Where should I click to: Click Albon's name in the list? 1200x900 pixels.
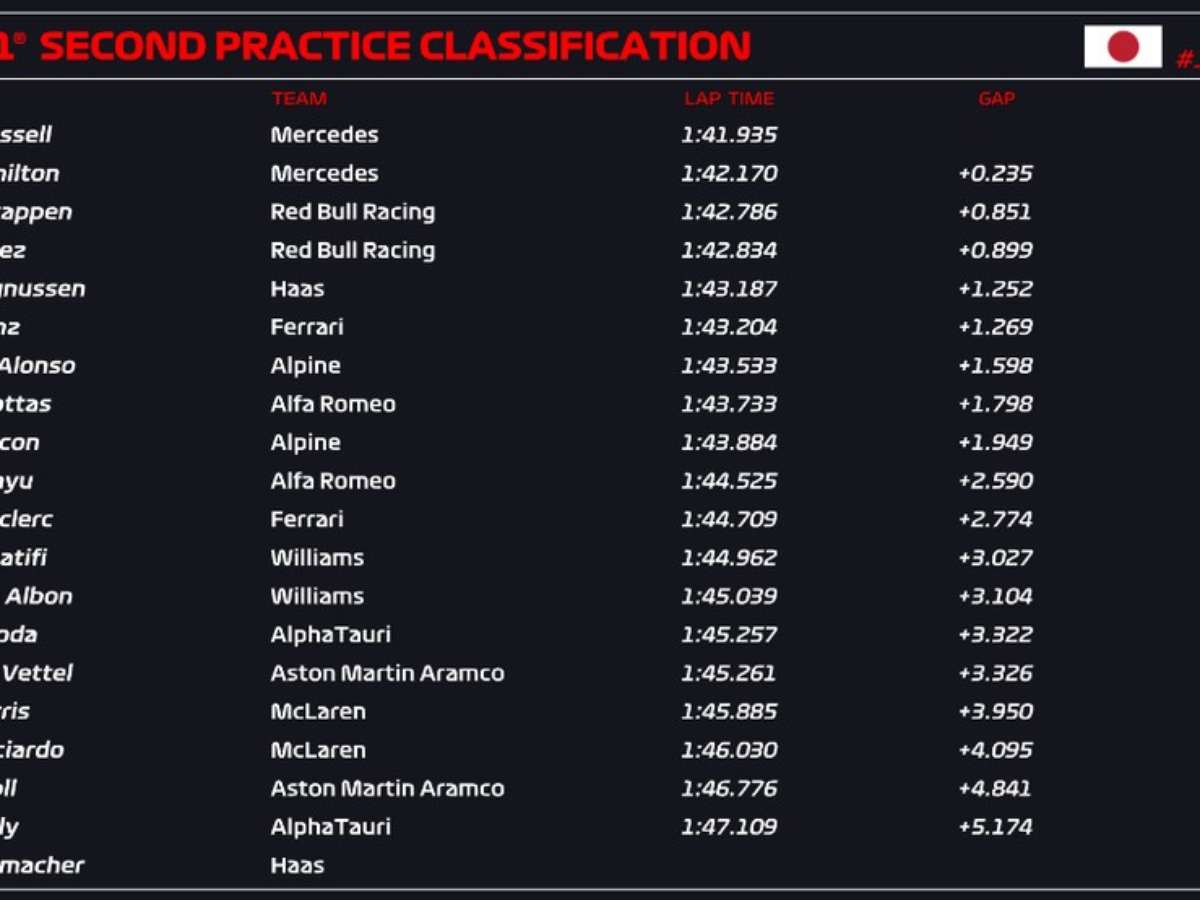40,596
